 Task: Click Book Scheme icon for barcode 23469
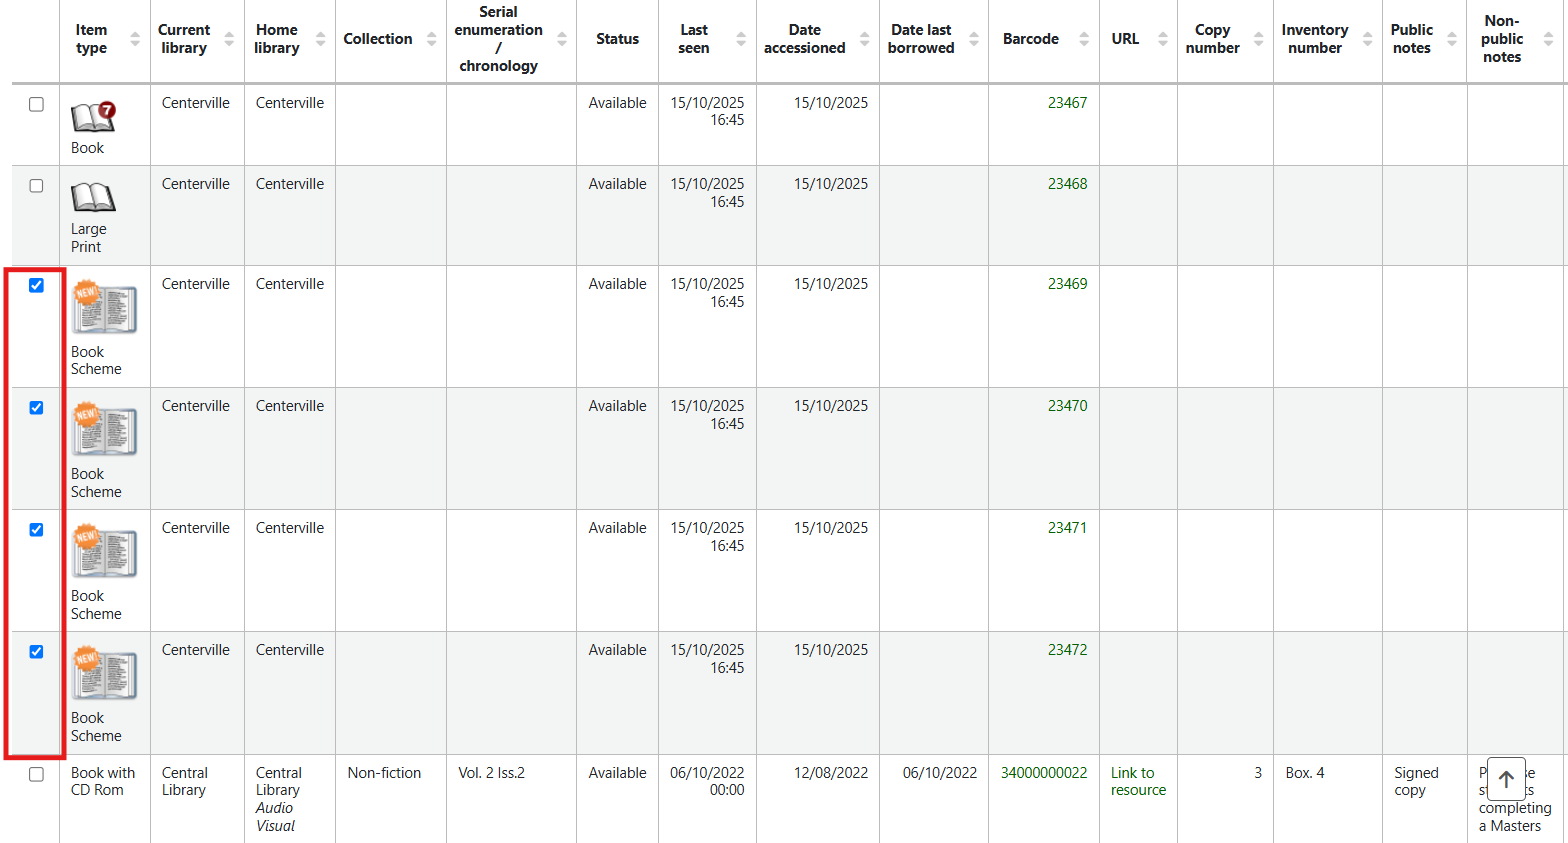tap(104, 309)
